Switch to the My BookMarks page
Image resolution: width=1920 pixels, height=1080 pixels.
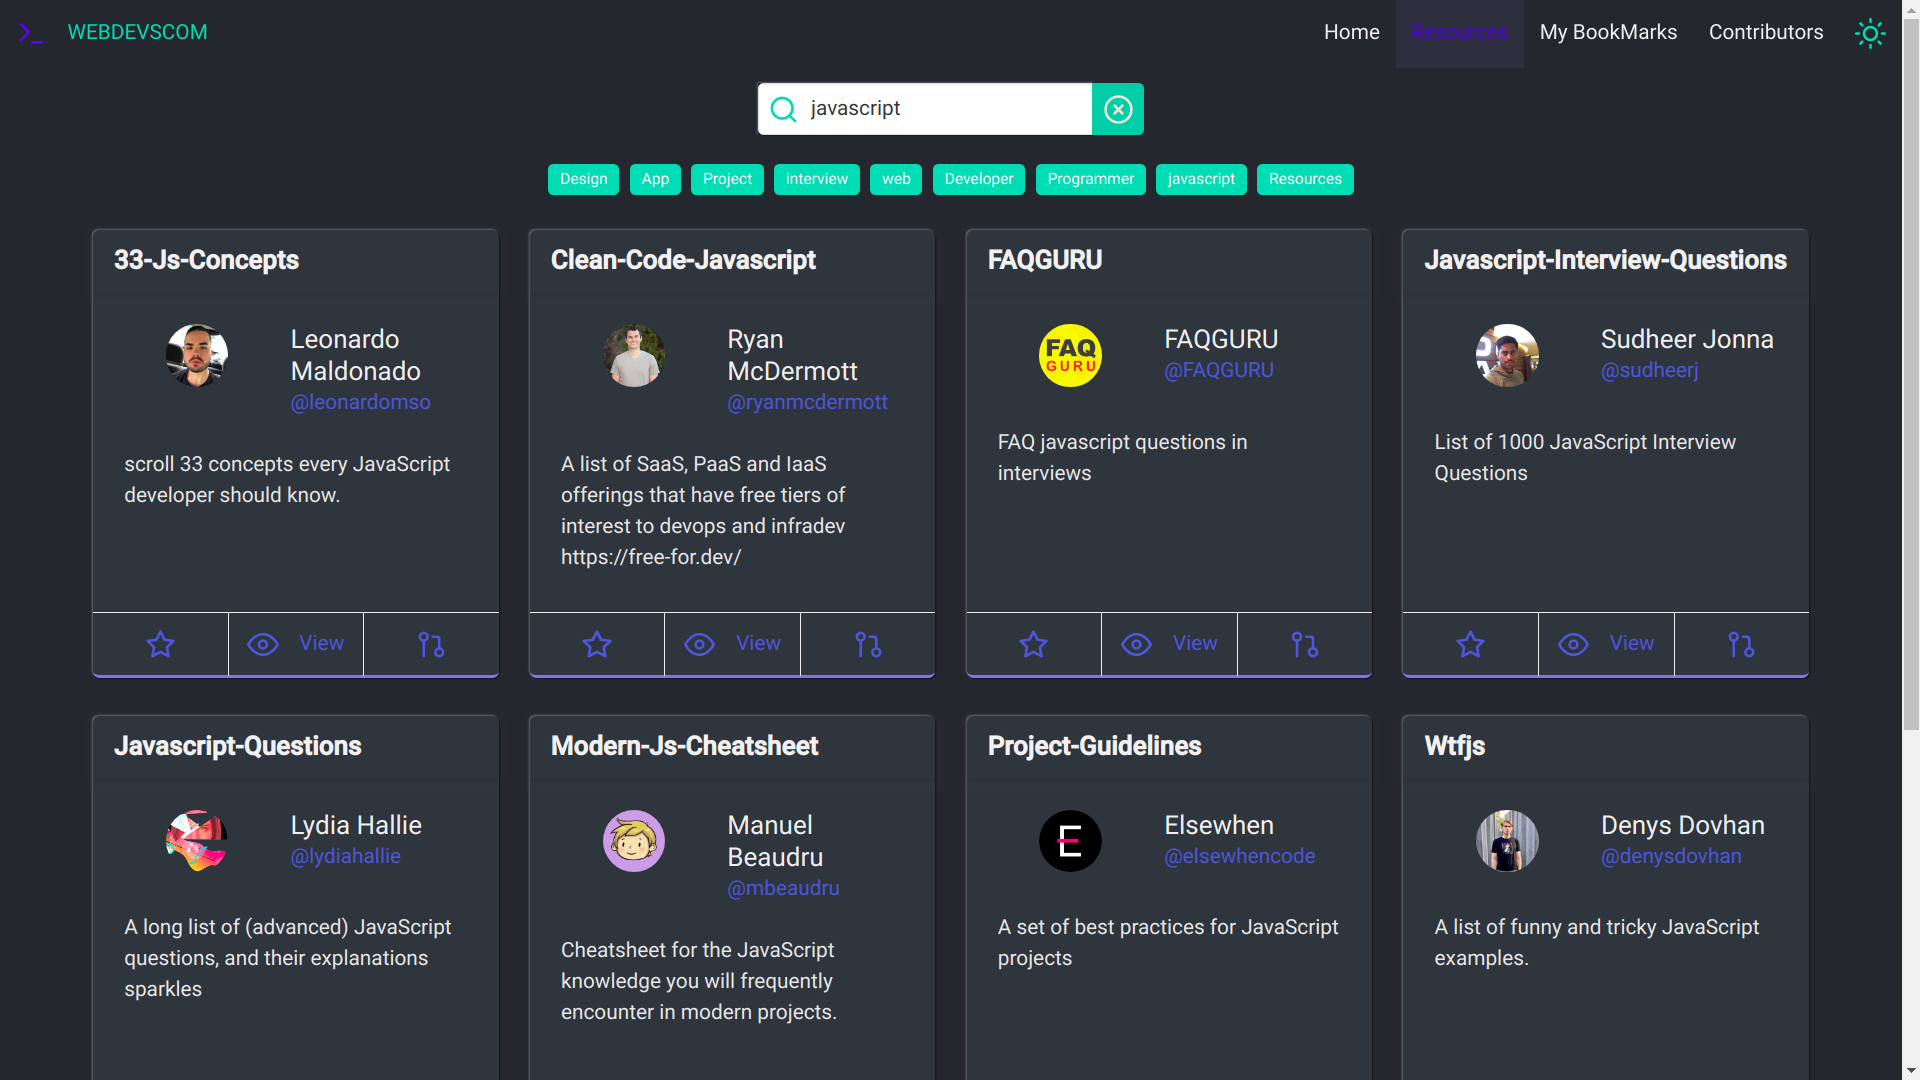(x=1608, y=32)
